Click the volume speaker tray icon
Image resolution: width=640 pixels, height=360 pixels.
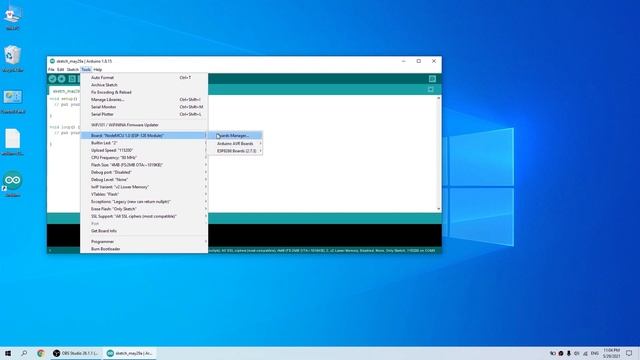[x=577, y=353]
